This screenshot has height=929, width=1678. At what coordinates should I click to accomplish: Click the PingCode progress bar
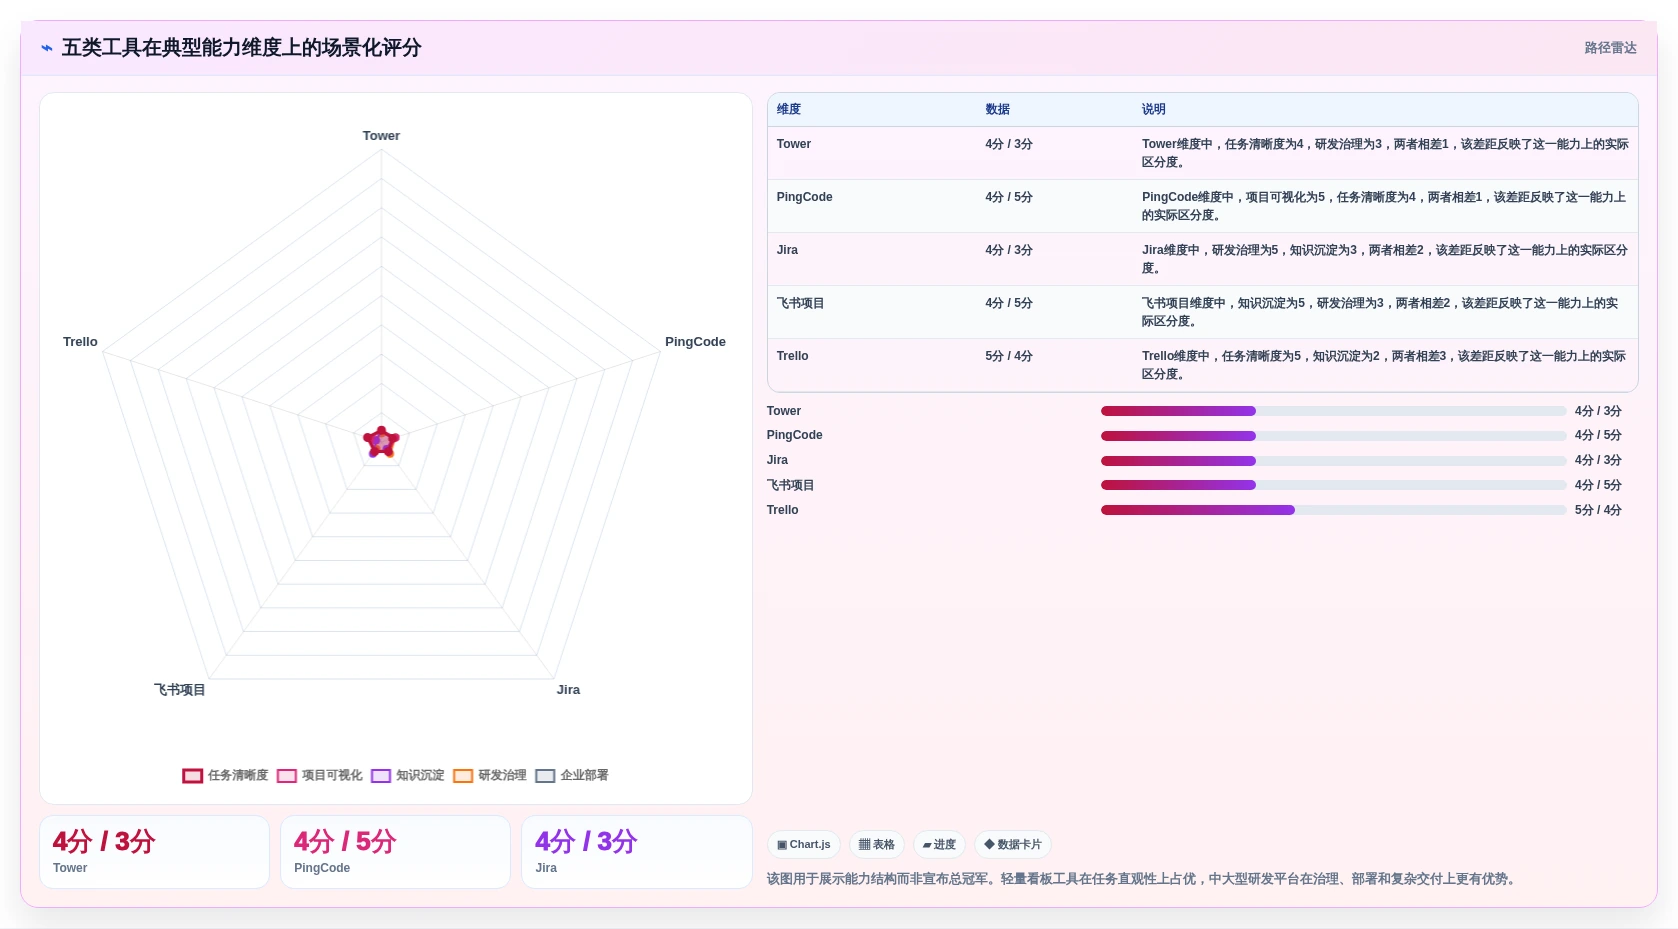pyautogui.click(x=1333, y=436)
